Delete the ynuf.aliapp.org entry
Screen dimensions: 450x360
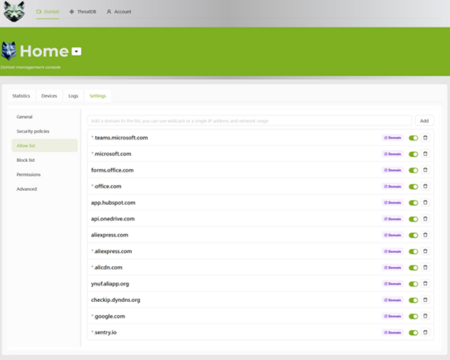click(425, 284)
